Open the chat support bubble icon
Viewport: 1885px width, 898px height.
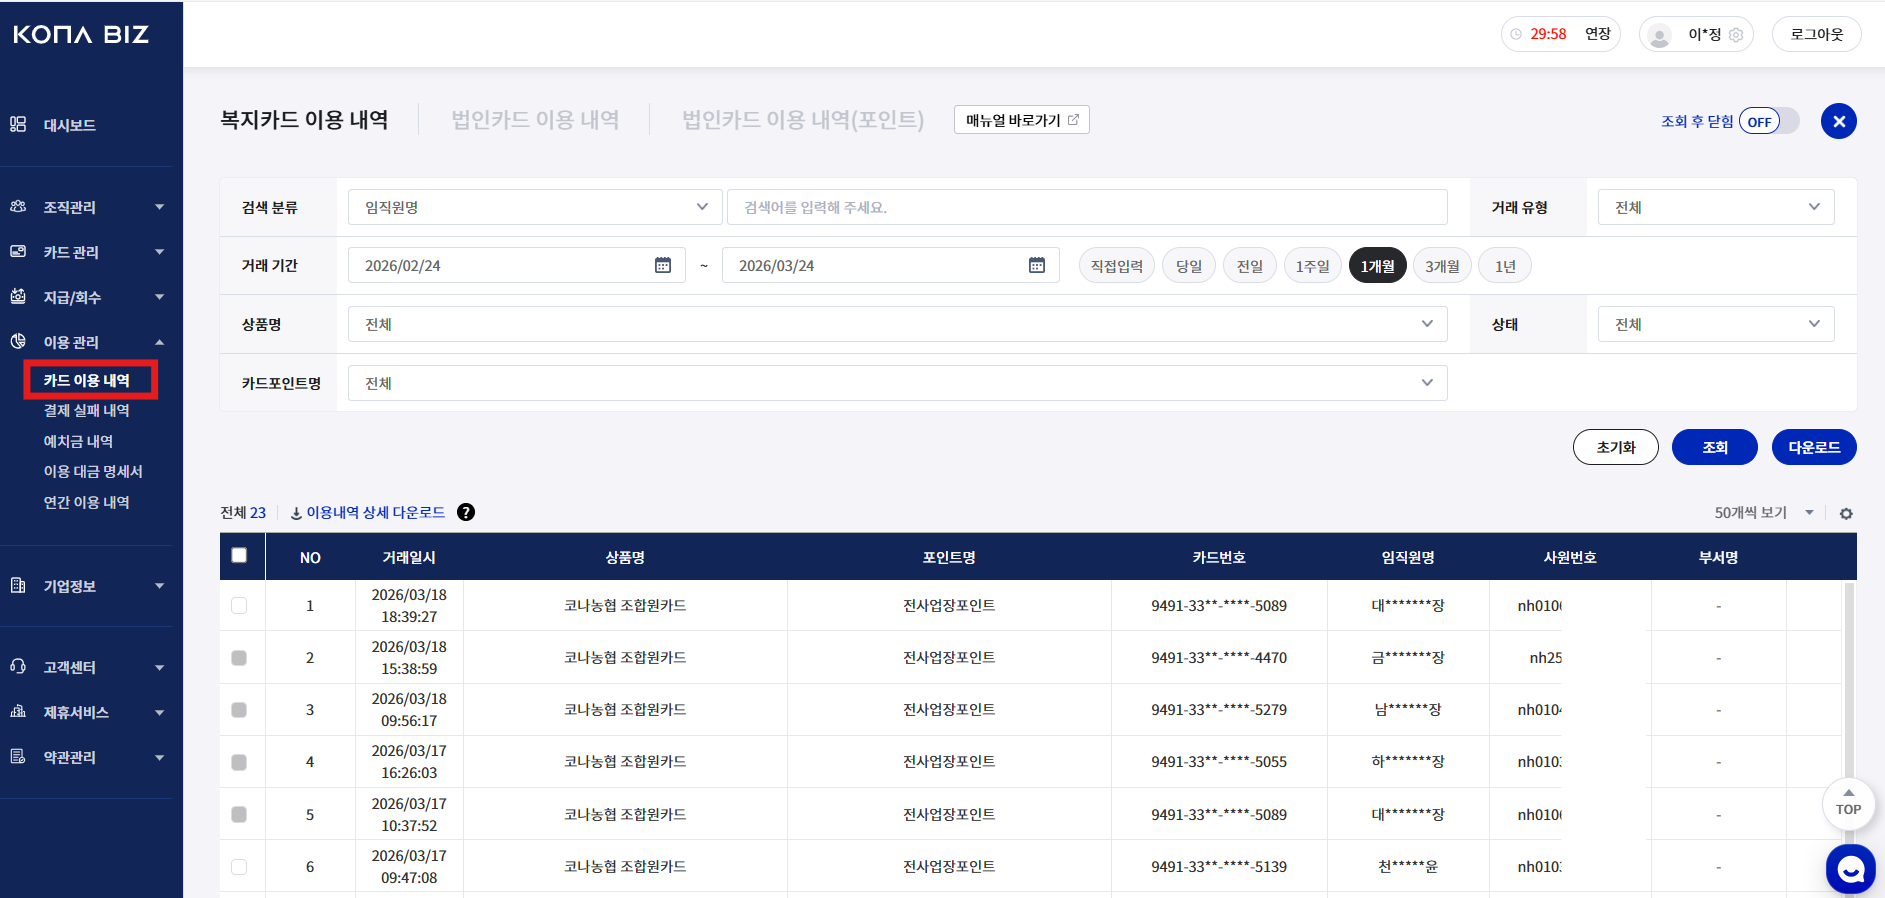point(1850,869)
